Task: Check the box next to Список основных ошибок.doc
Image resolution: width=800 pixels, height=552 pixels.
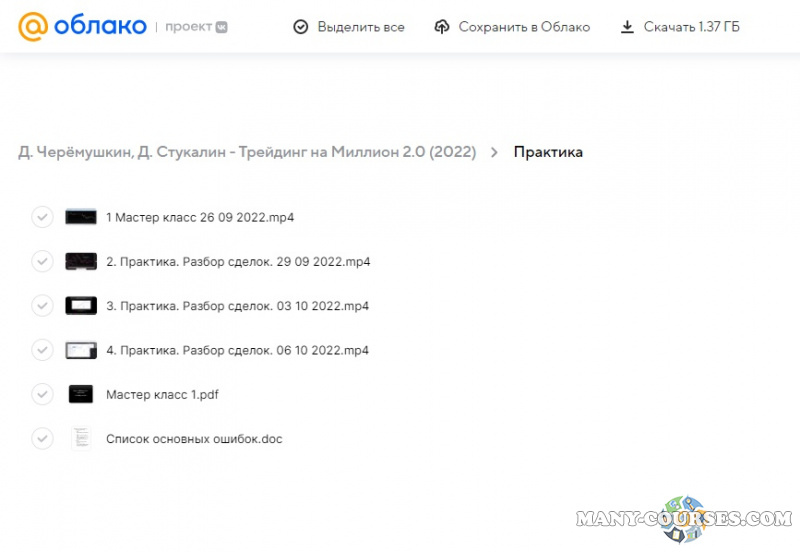Action: 42,438
